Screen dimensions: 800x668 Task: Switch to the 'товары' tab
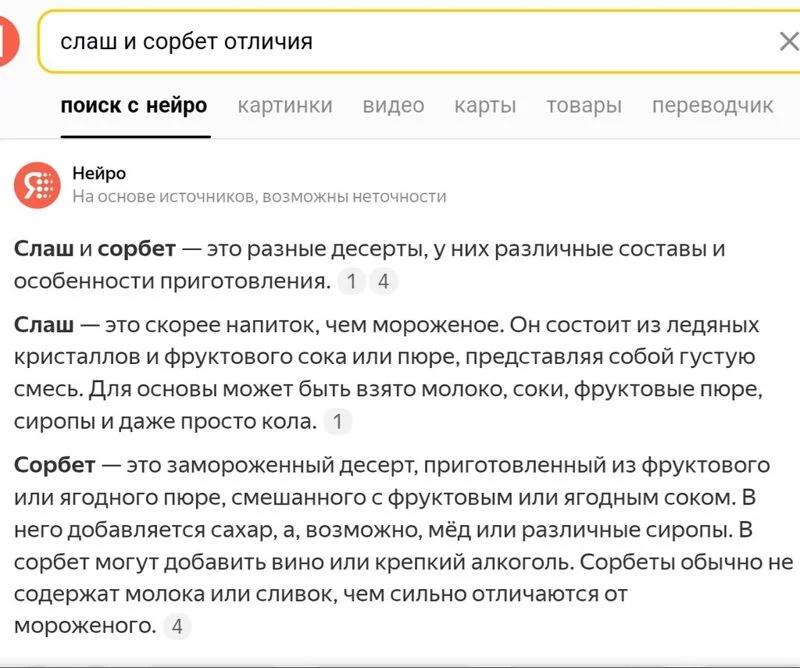click(x=584, y=106)
